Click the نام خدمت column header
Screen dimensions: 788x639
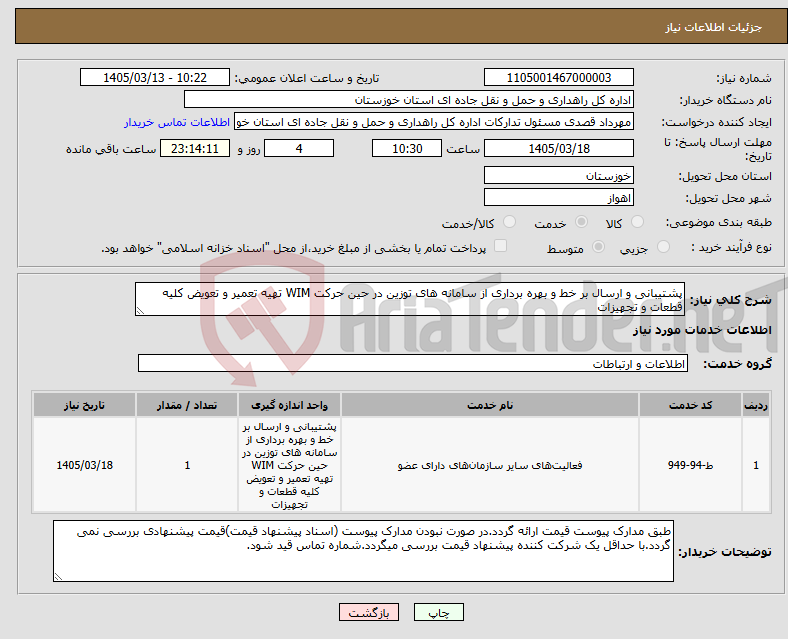coord(490,405)
